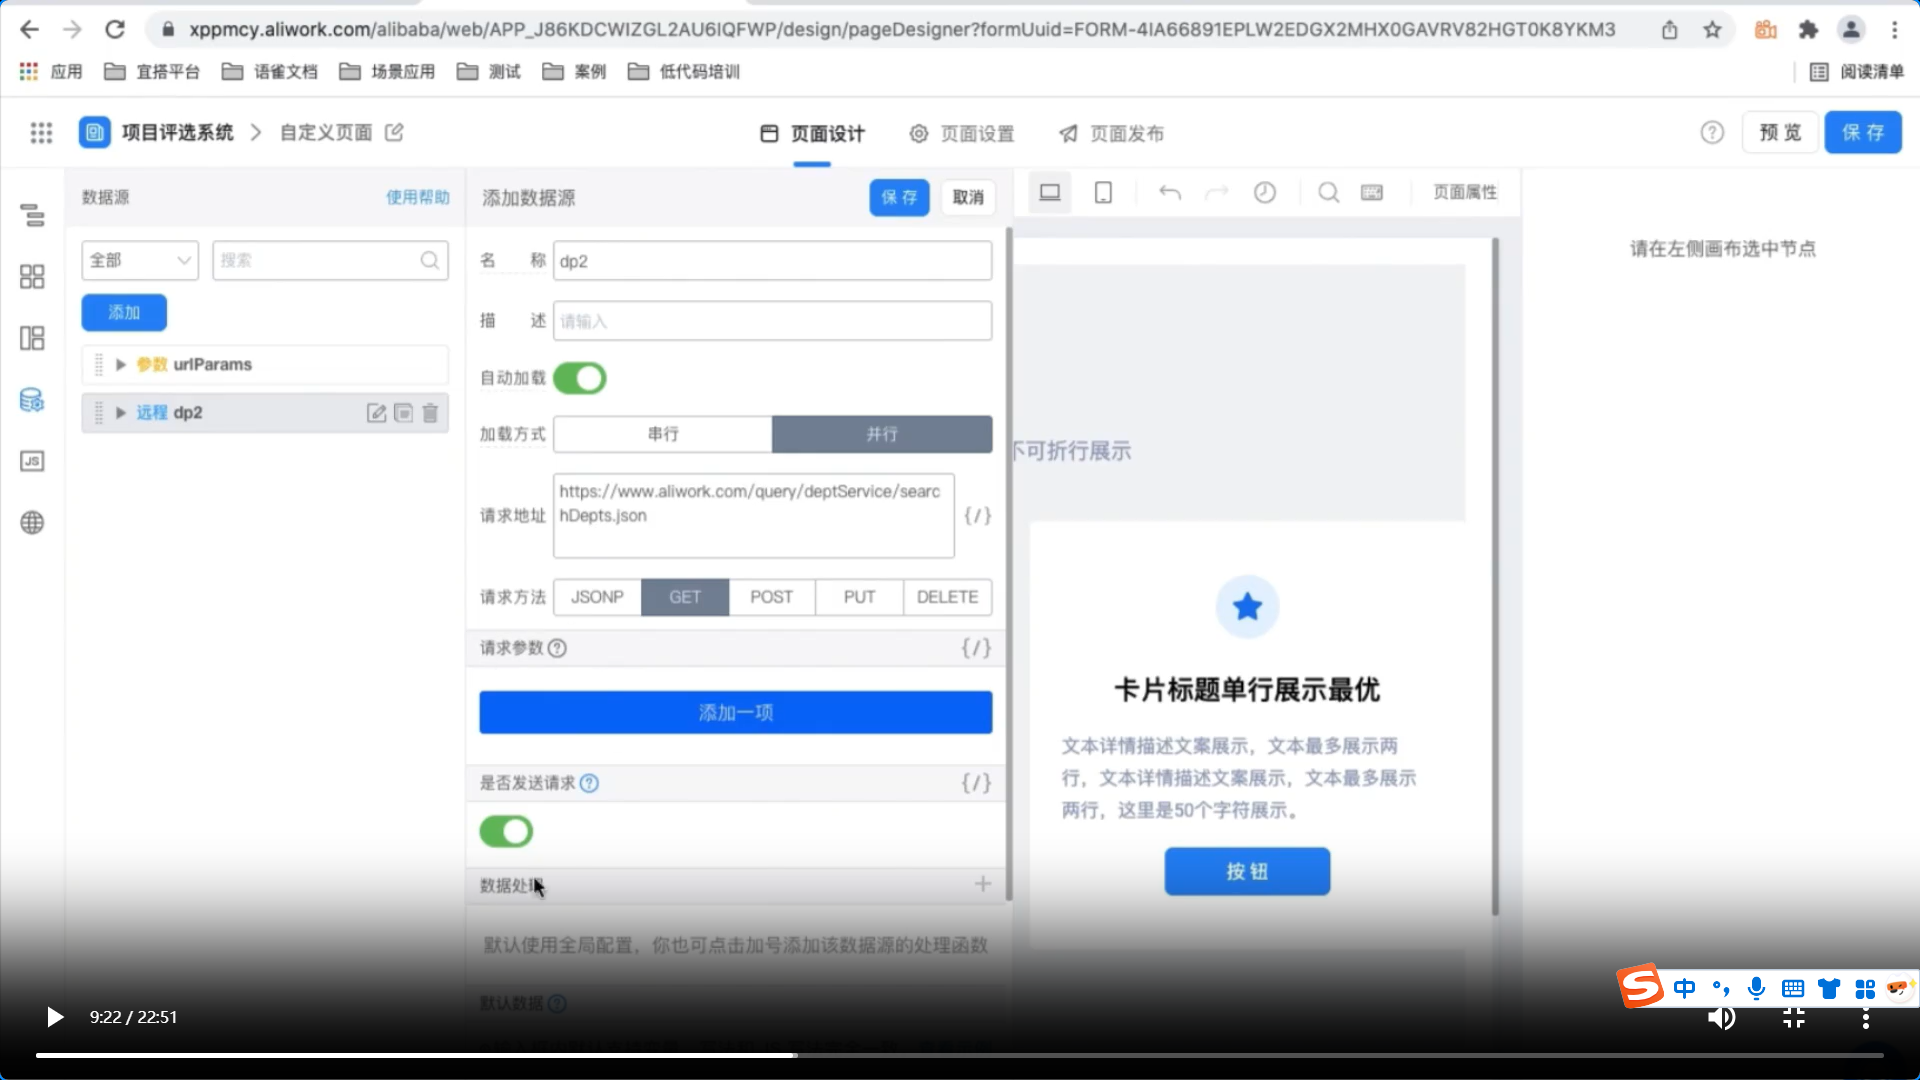Open the JS actions panel icon

[x=32, y=461]
